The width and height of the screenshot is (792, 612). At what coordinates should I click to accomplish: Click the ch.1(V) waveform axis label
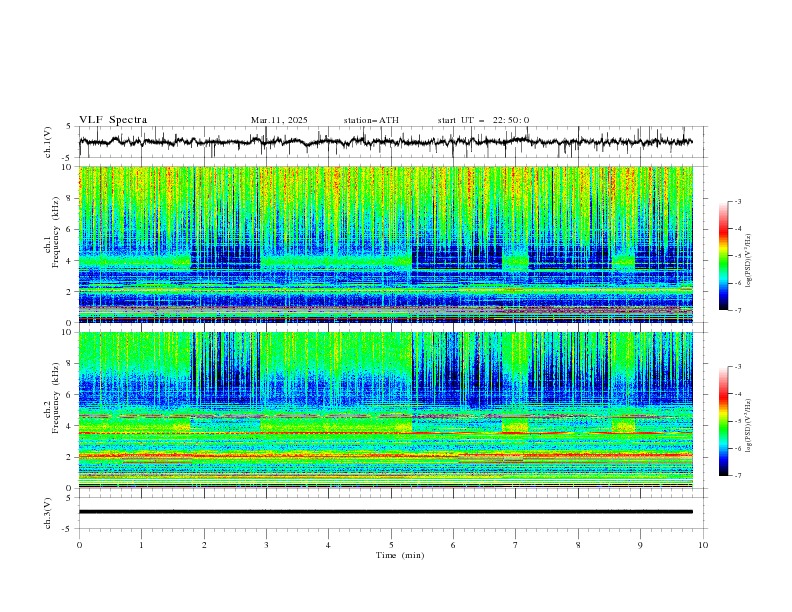coord(48,142)
